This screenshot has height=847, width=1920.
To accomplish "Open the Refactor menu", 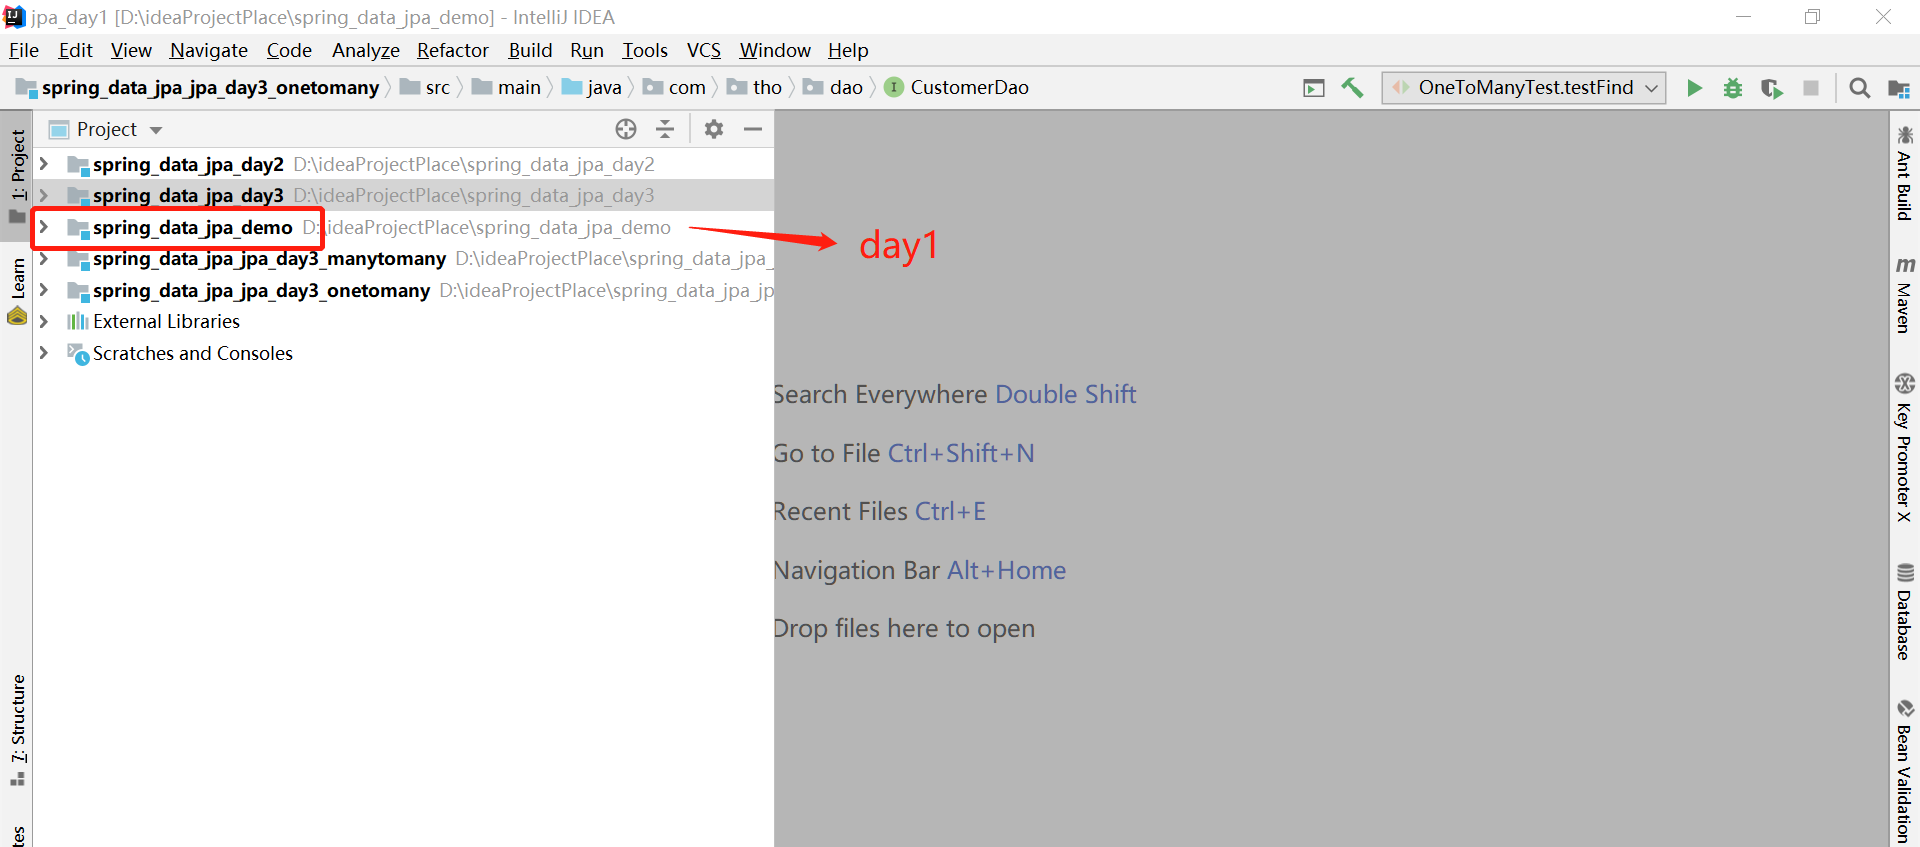I will (453, 50).
